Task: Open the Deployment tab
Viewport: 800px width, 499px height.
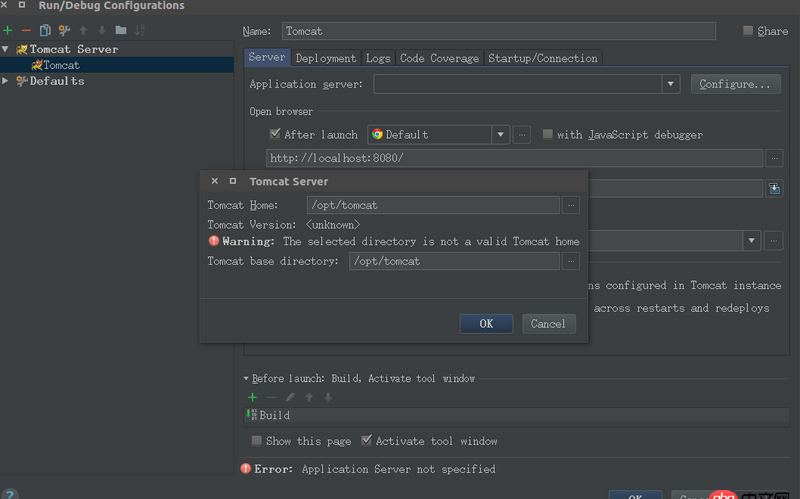Action: (x=326, y=58)
